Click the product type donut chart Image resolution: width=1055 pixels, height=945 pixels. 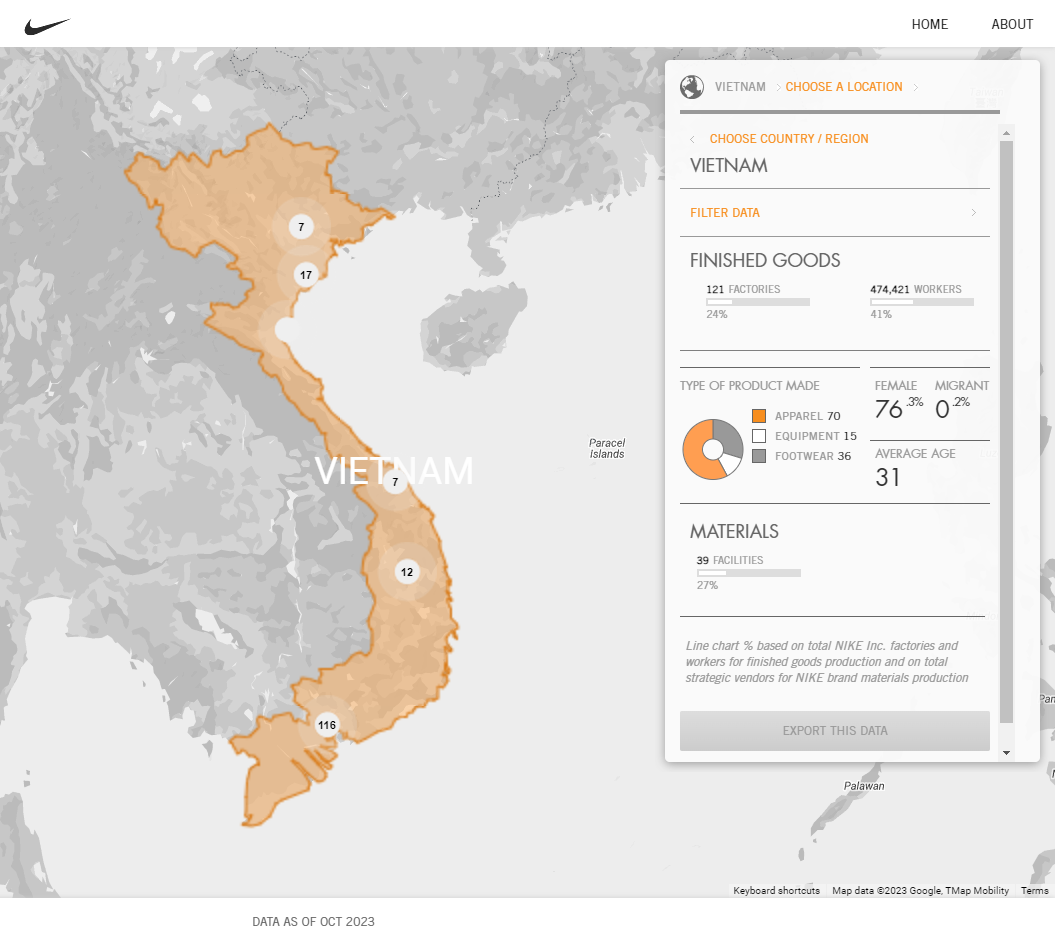pos(713,449)
